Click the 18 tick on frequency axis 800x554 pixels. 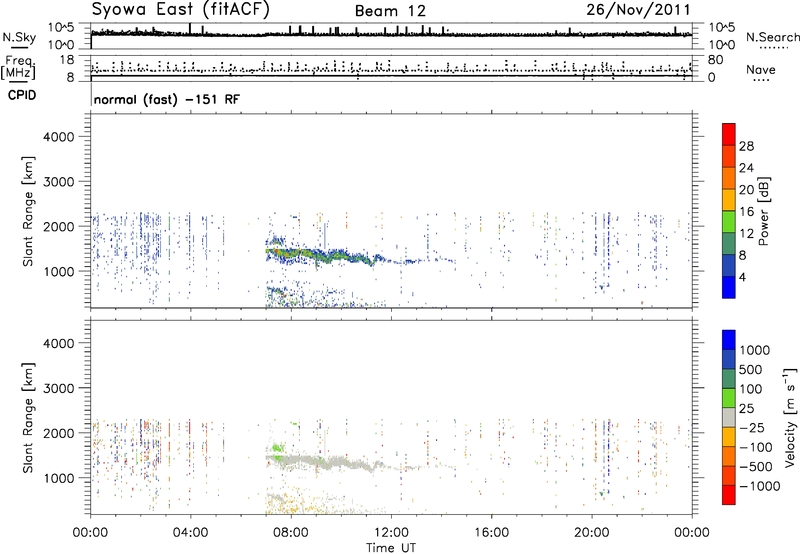67,60
